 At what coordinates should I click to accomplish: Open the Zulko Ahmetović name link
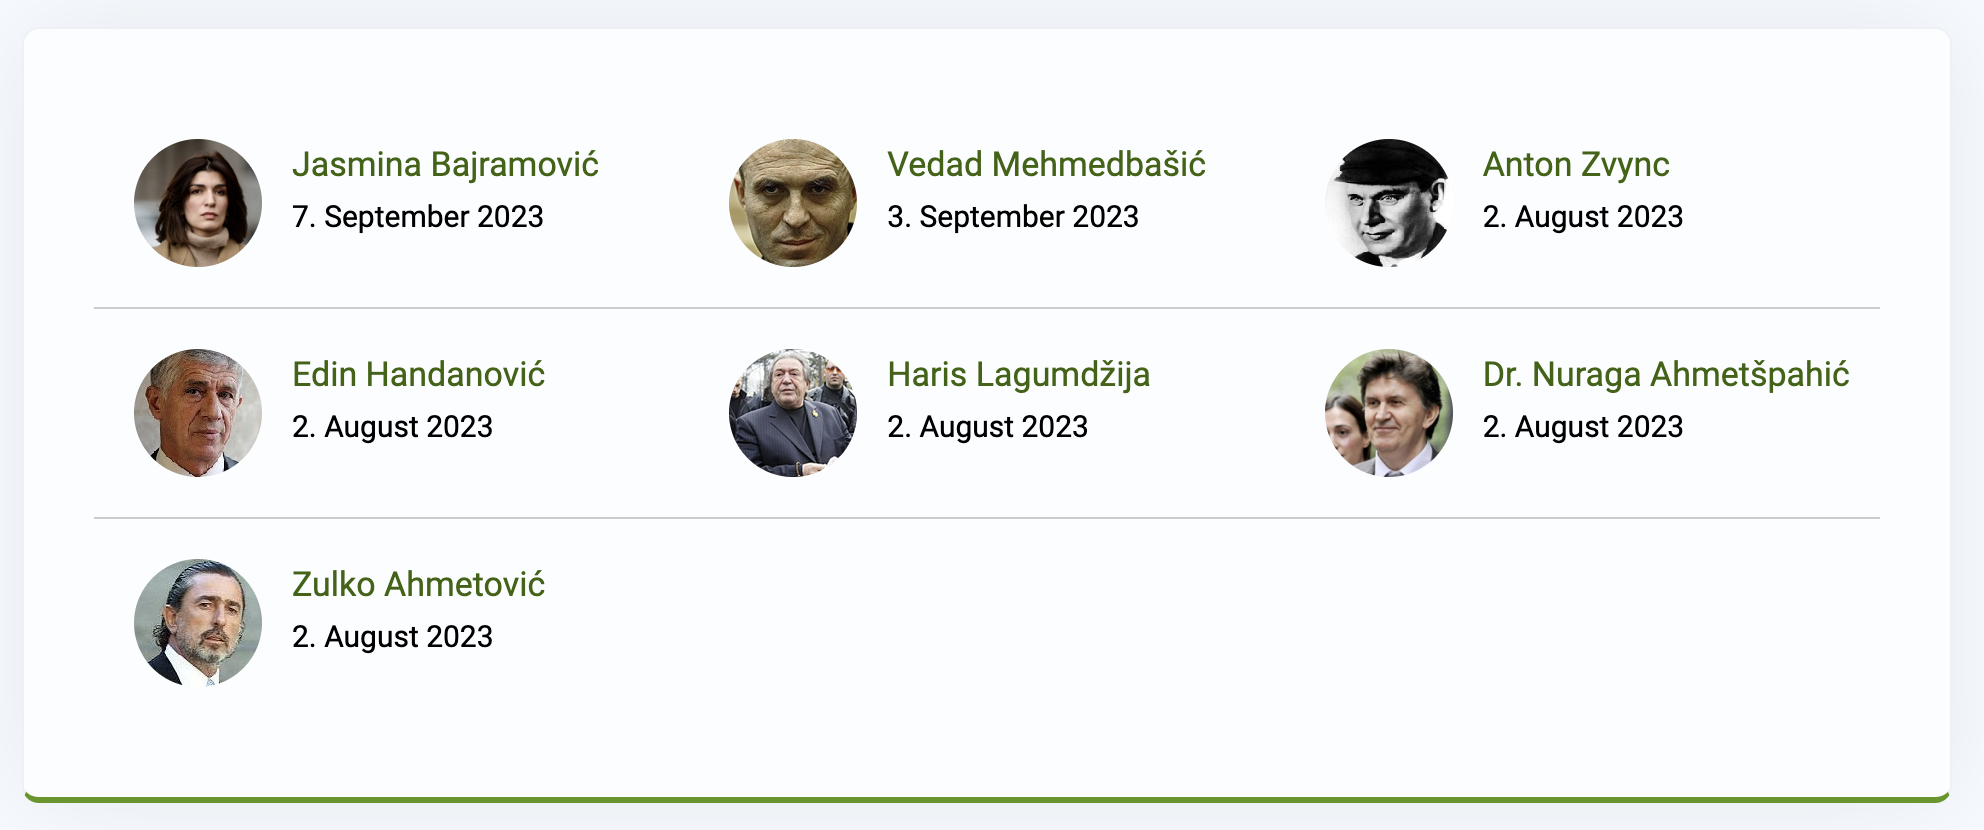418,584
